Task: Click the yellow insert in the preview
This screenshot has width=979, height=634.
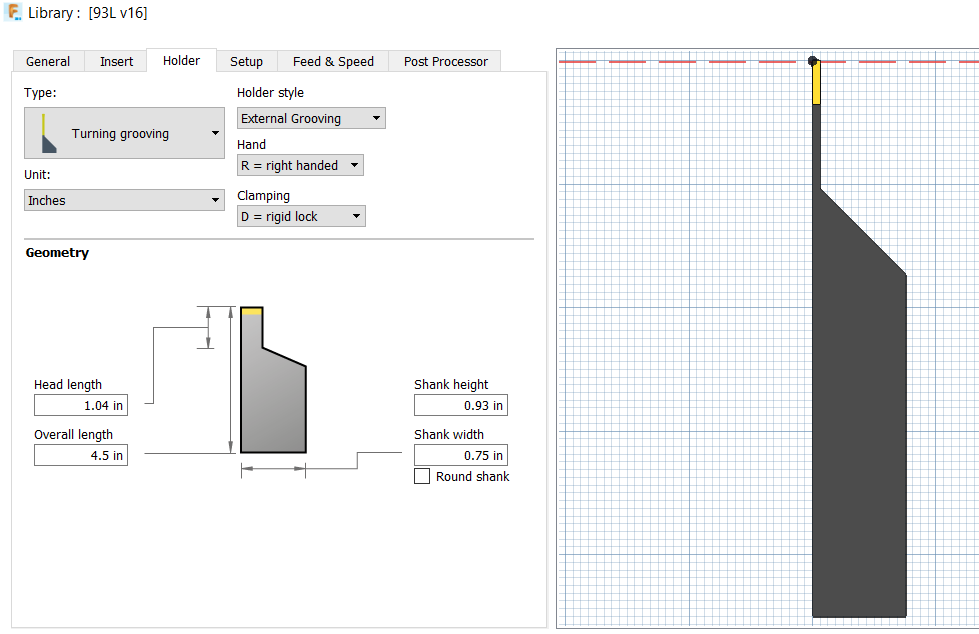Action: pos(816,83)
